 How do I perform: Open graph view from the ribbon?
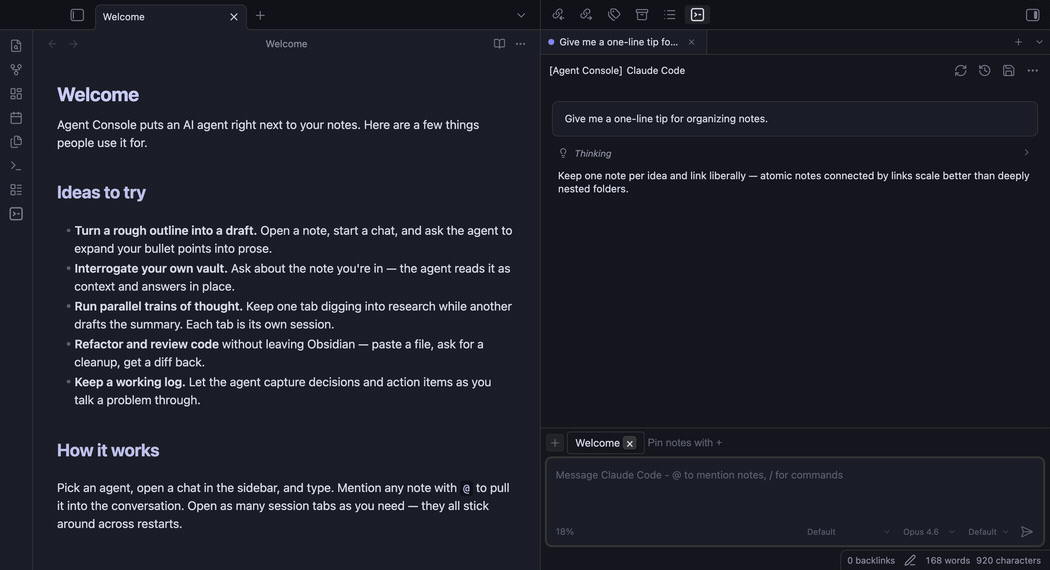[x=16, y=70]
